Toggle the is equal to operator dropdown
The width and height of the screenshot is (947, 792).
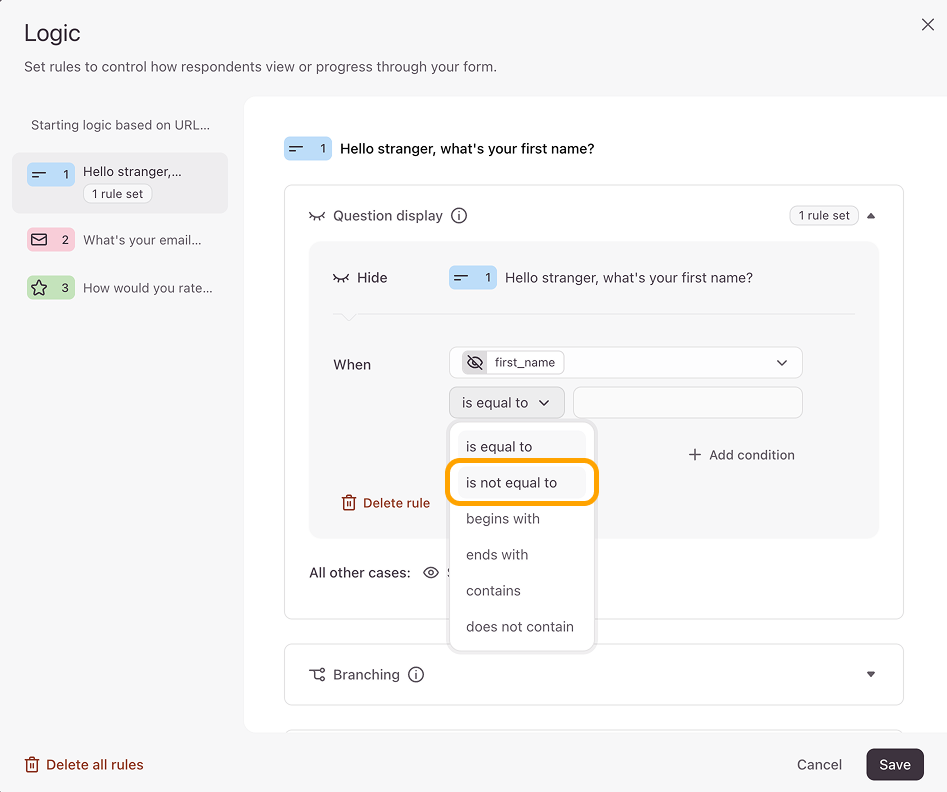pos(507,402)
